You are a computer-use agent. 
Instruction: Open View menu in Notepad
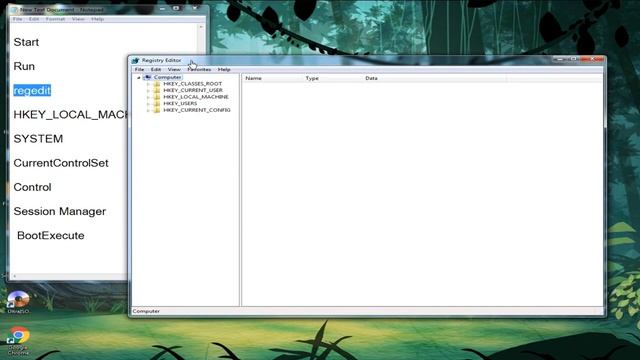78,19
